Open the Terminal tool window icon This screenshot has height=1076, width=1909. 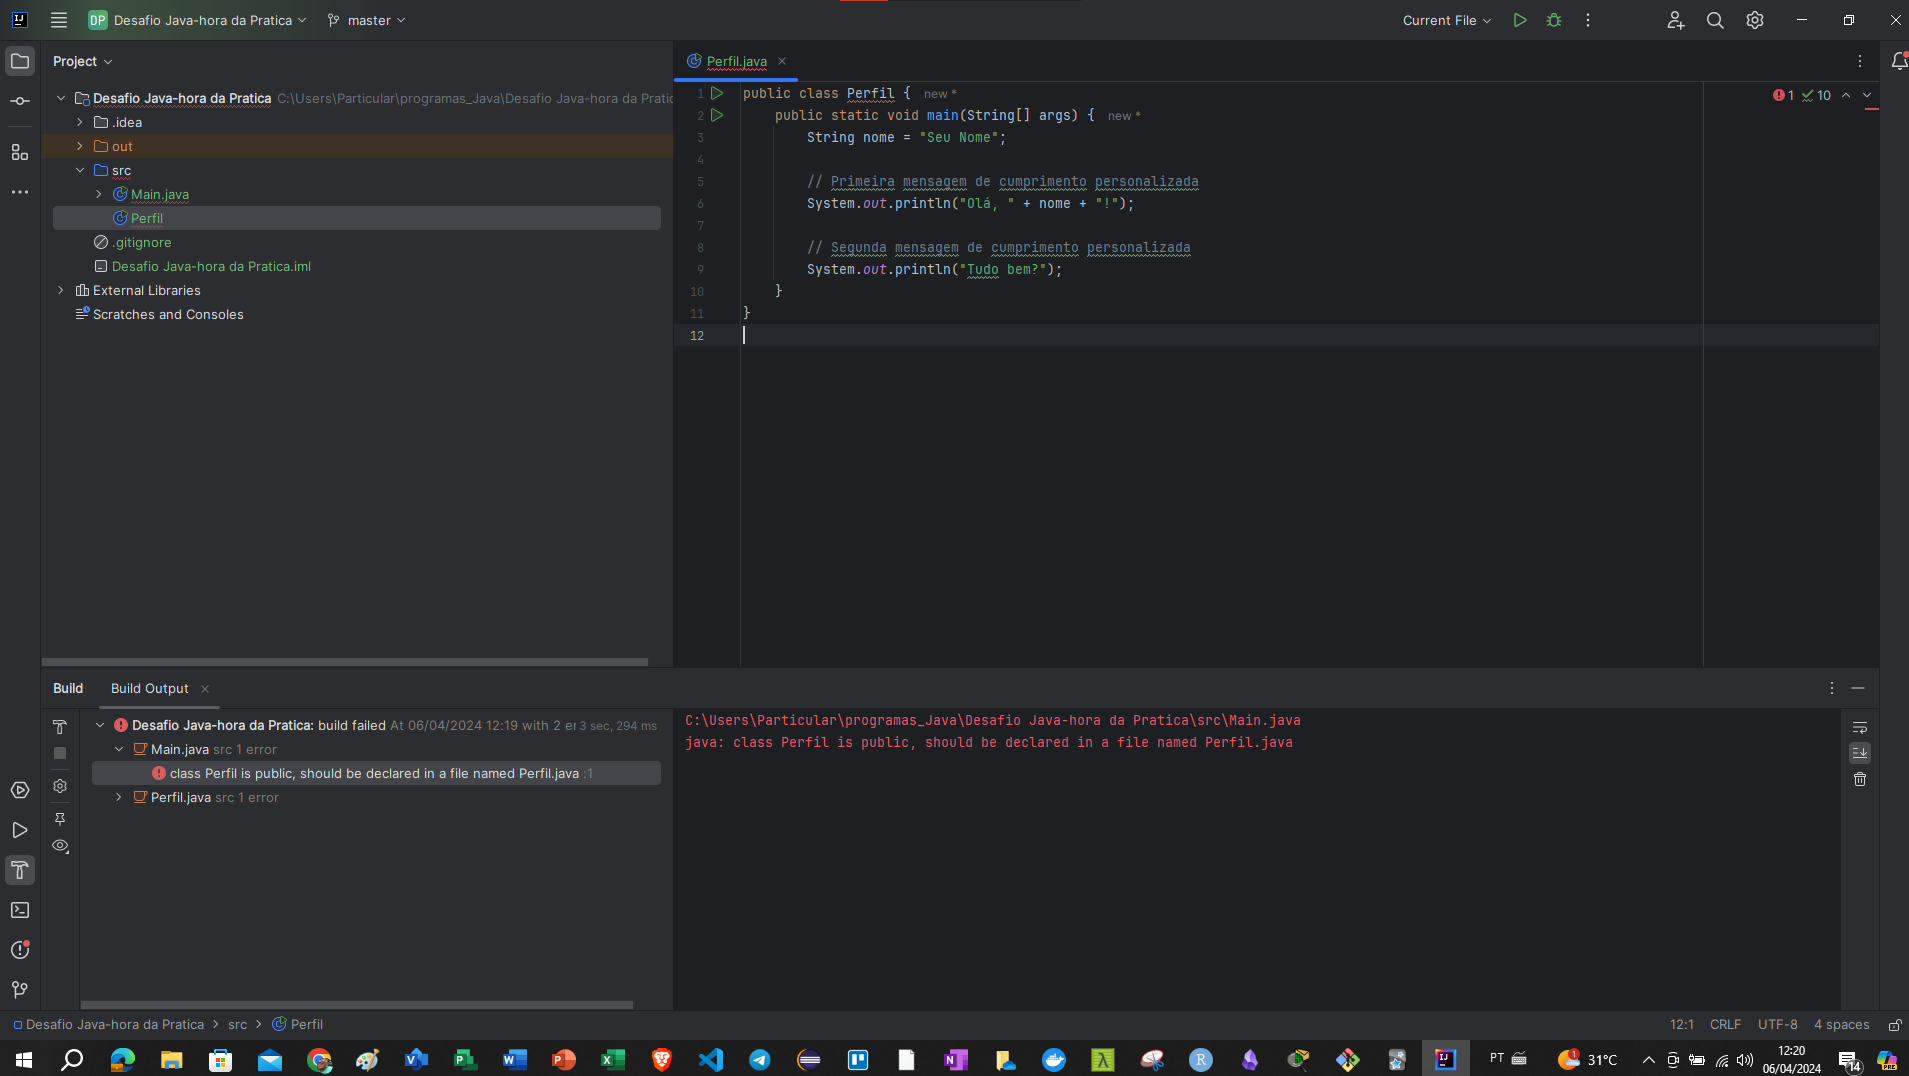[x=20, y=910]
